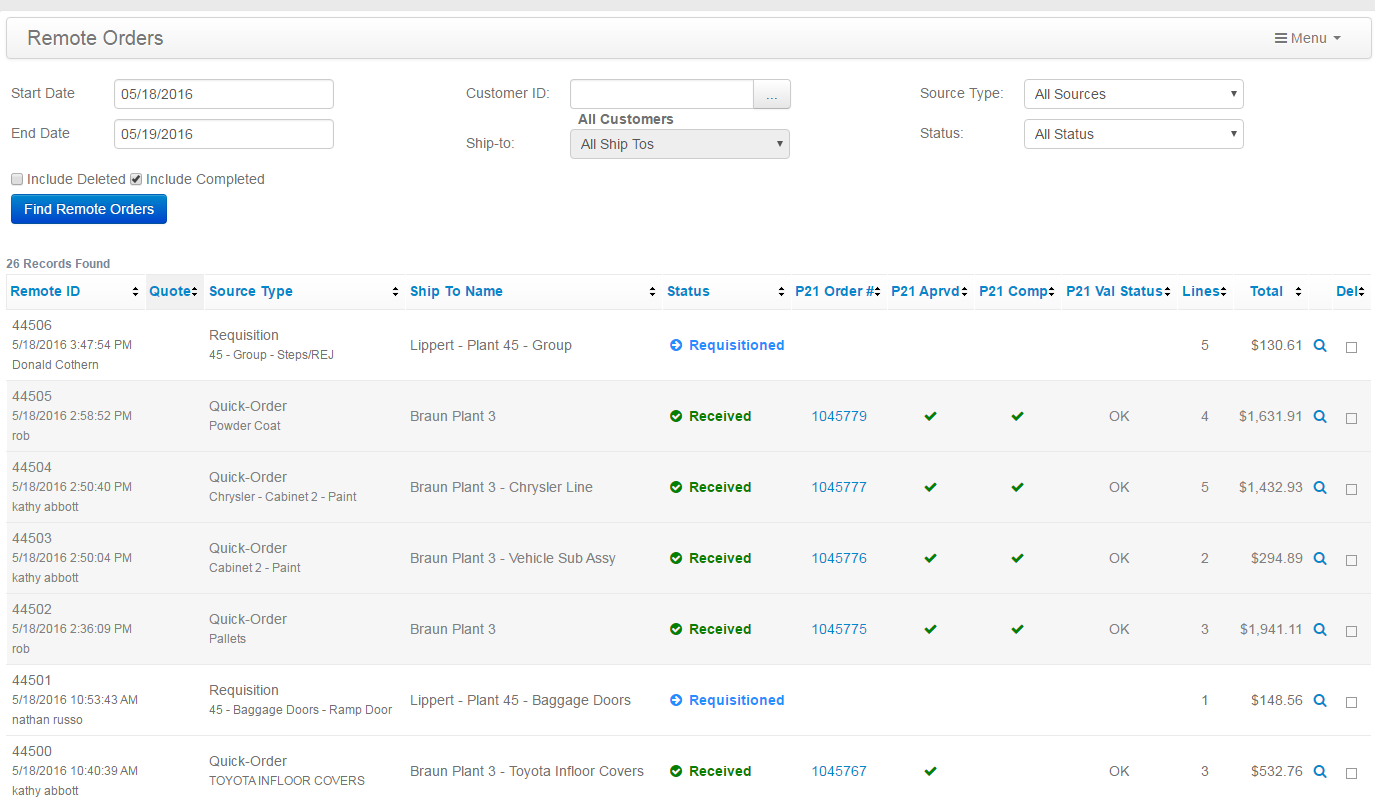Screen dimensions: 1375x800
Task: Tick delete checkbox for order 44500
Action: pyautogui.click(x=1351, y=774)
